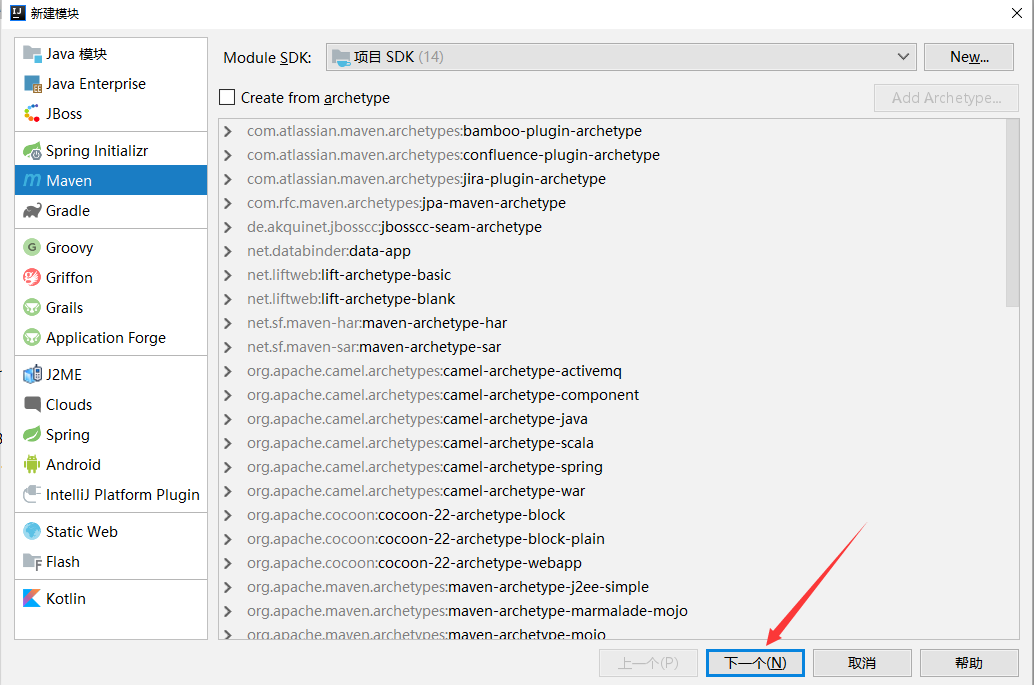Click the New... SDK button
Viewport: 1034px width, 685px height.
point(969,57)
